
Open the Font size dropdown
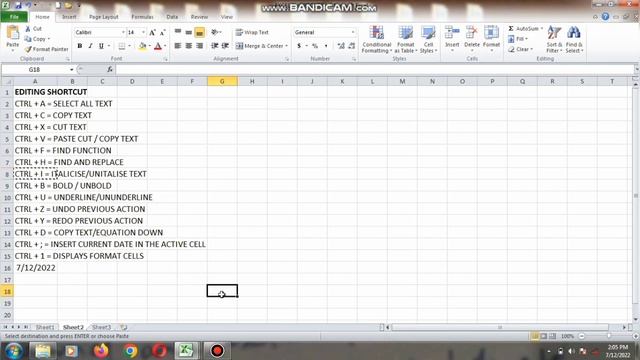tap(143, 32)
